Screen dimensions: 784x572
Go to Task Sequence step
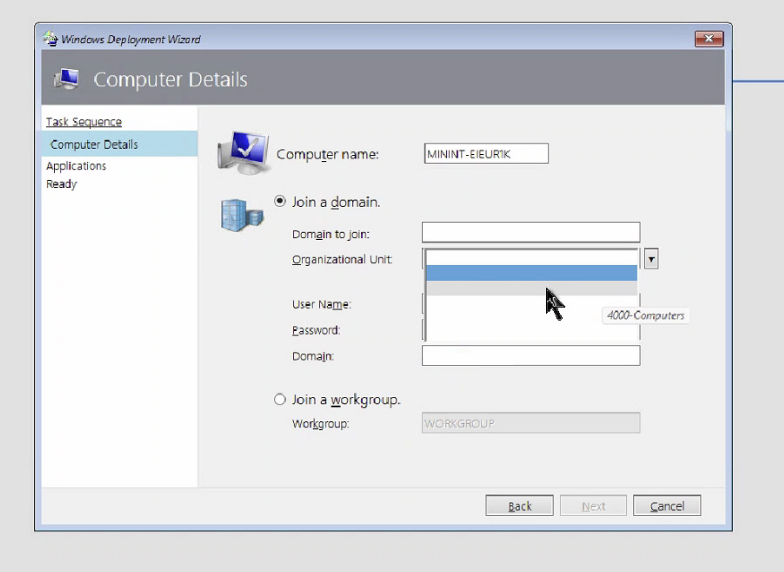tap(84, 122)
